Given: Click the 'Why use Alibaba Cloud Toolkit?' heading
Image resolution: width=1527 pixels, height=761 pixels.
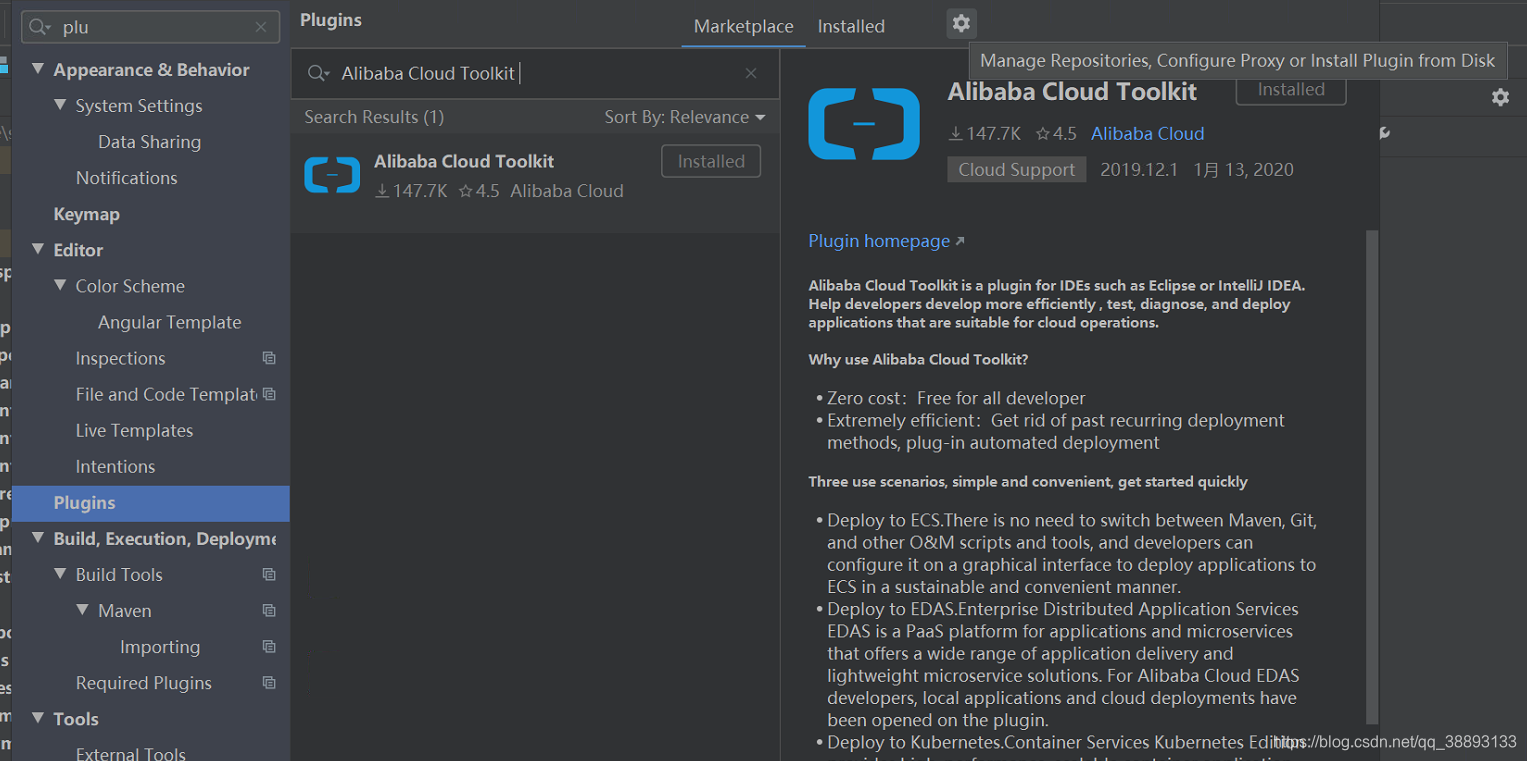Looking at the screenshot, I should [918, 359].
